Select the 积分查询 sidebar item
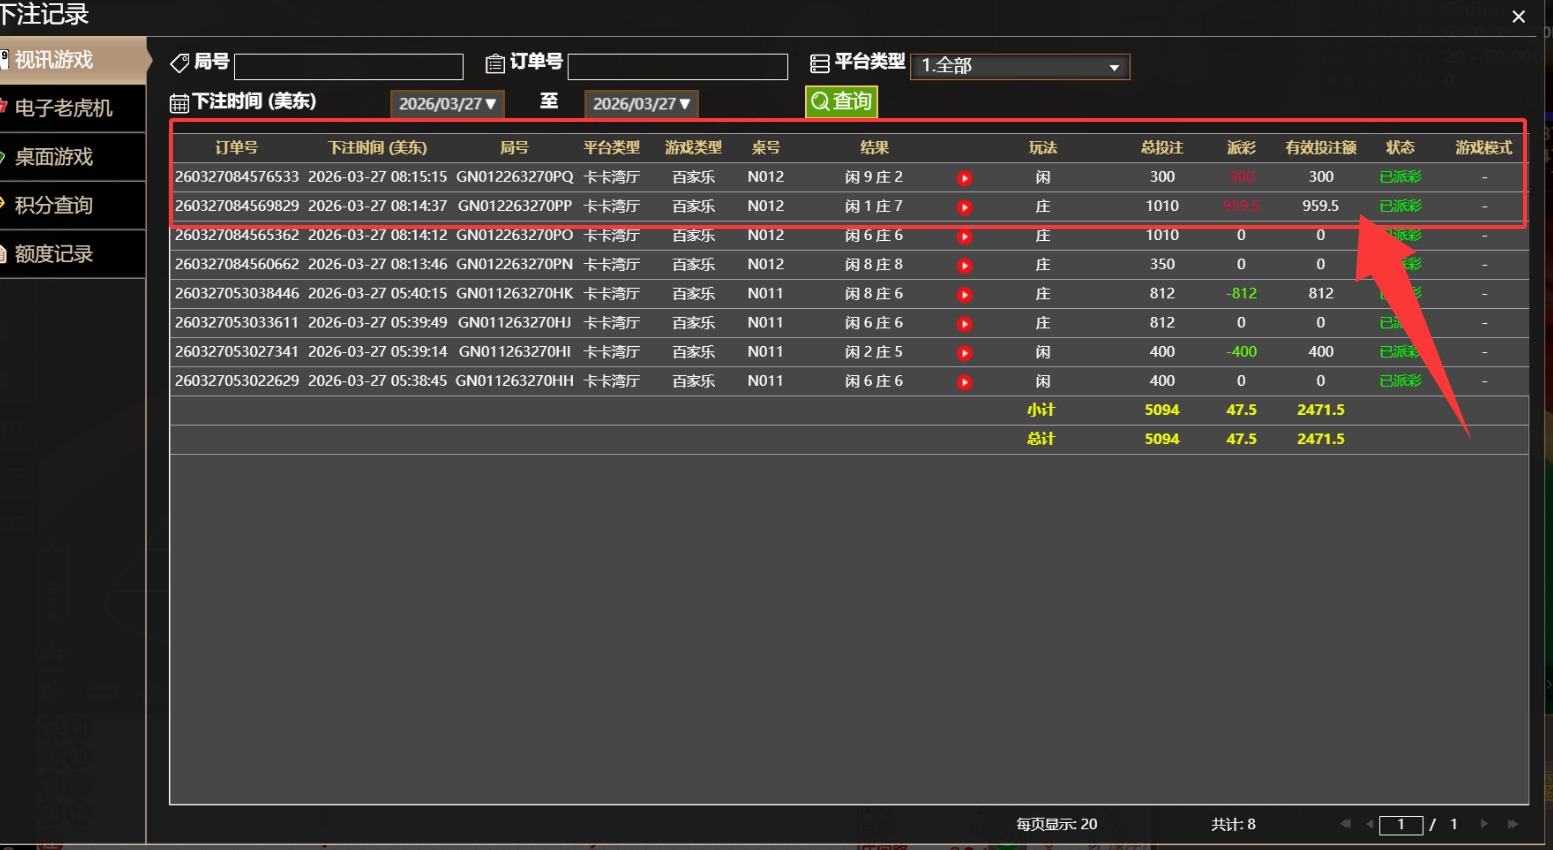1553x850 pixels. coord(54,205)
